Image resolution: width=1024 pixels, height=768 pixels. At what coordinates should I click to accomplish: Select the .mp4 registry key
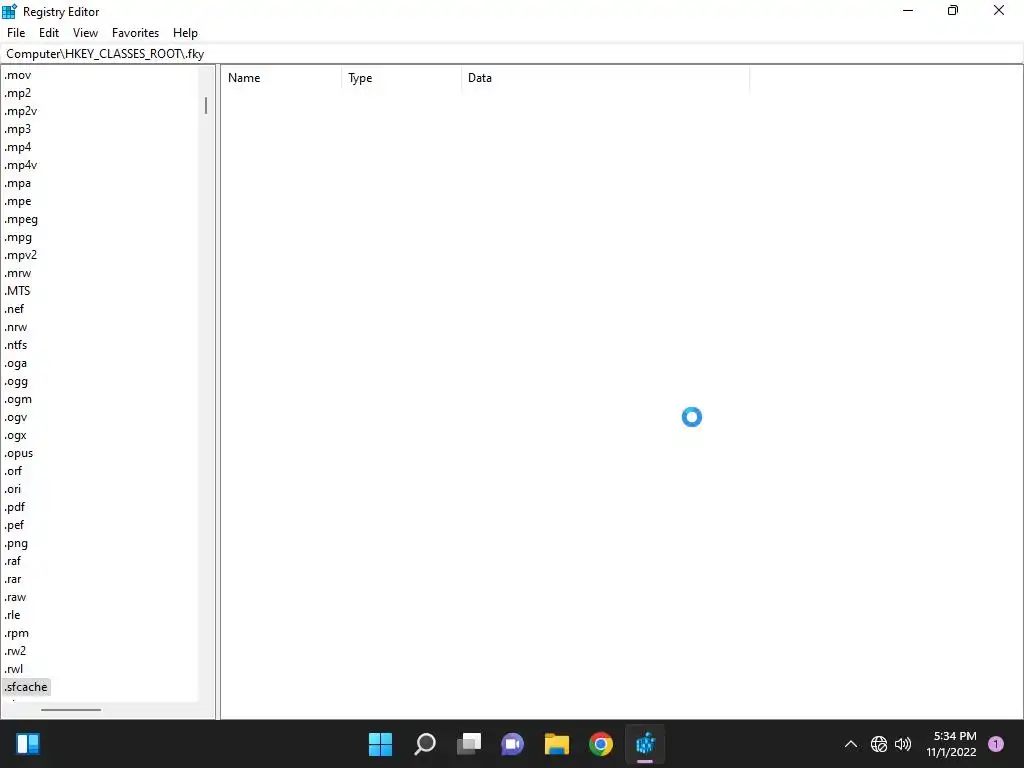click(18, 147)
